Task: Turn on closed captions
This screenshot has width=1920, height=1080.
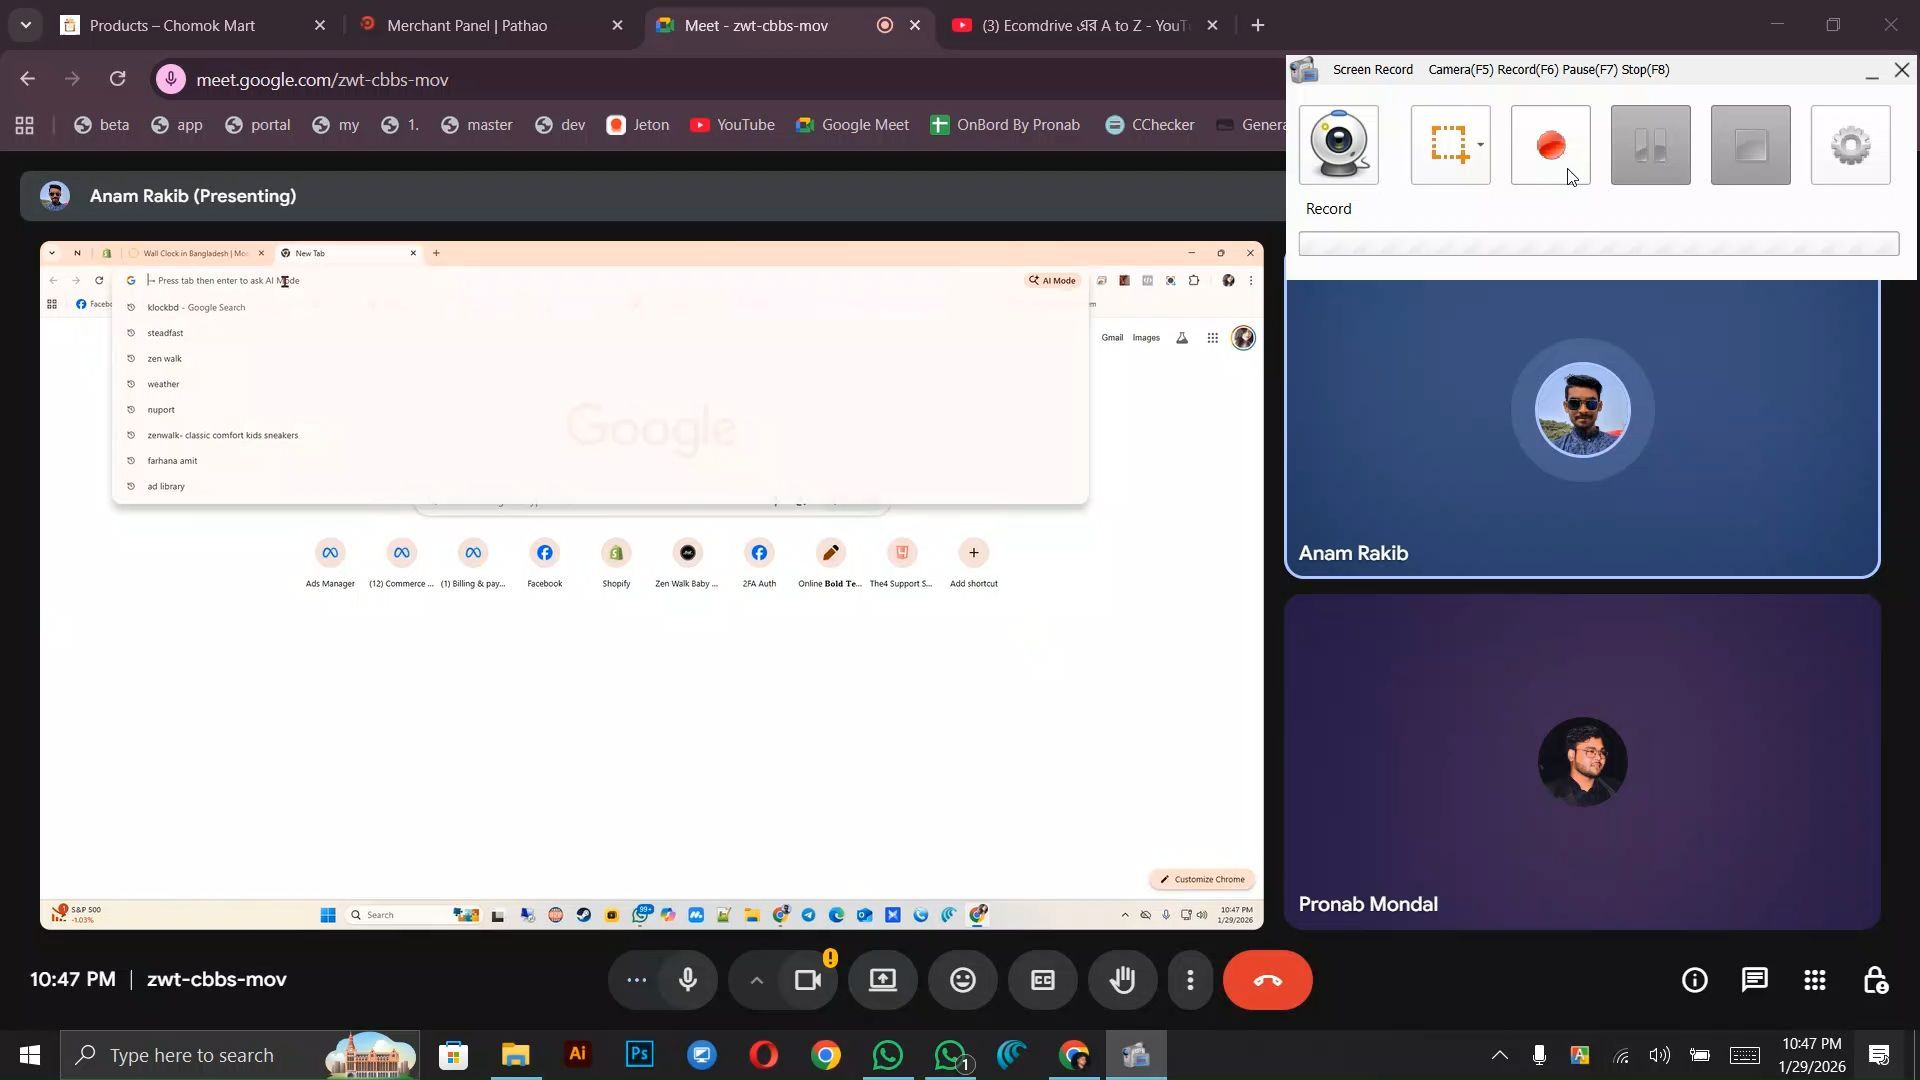Action: (1042, 980)
